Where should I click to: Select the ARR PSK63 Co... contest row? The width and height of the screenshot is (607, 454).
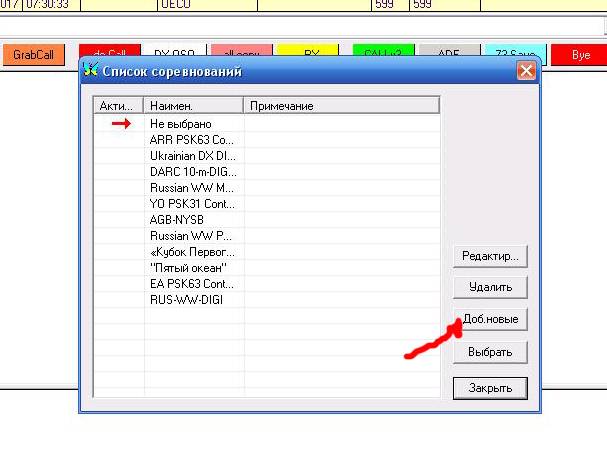coord(266,140)
